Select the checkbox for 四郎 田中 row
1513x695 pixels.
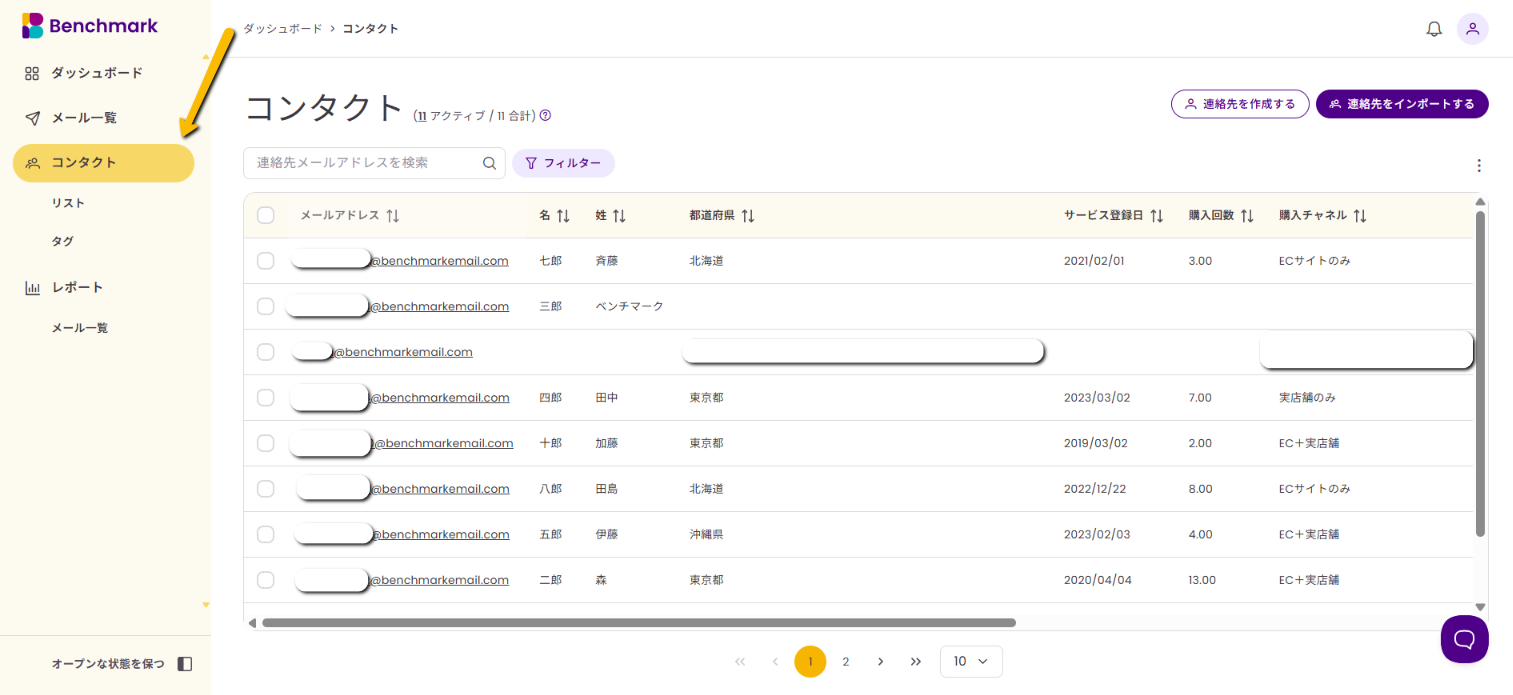[x=266, y=398]
